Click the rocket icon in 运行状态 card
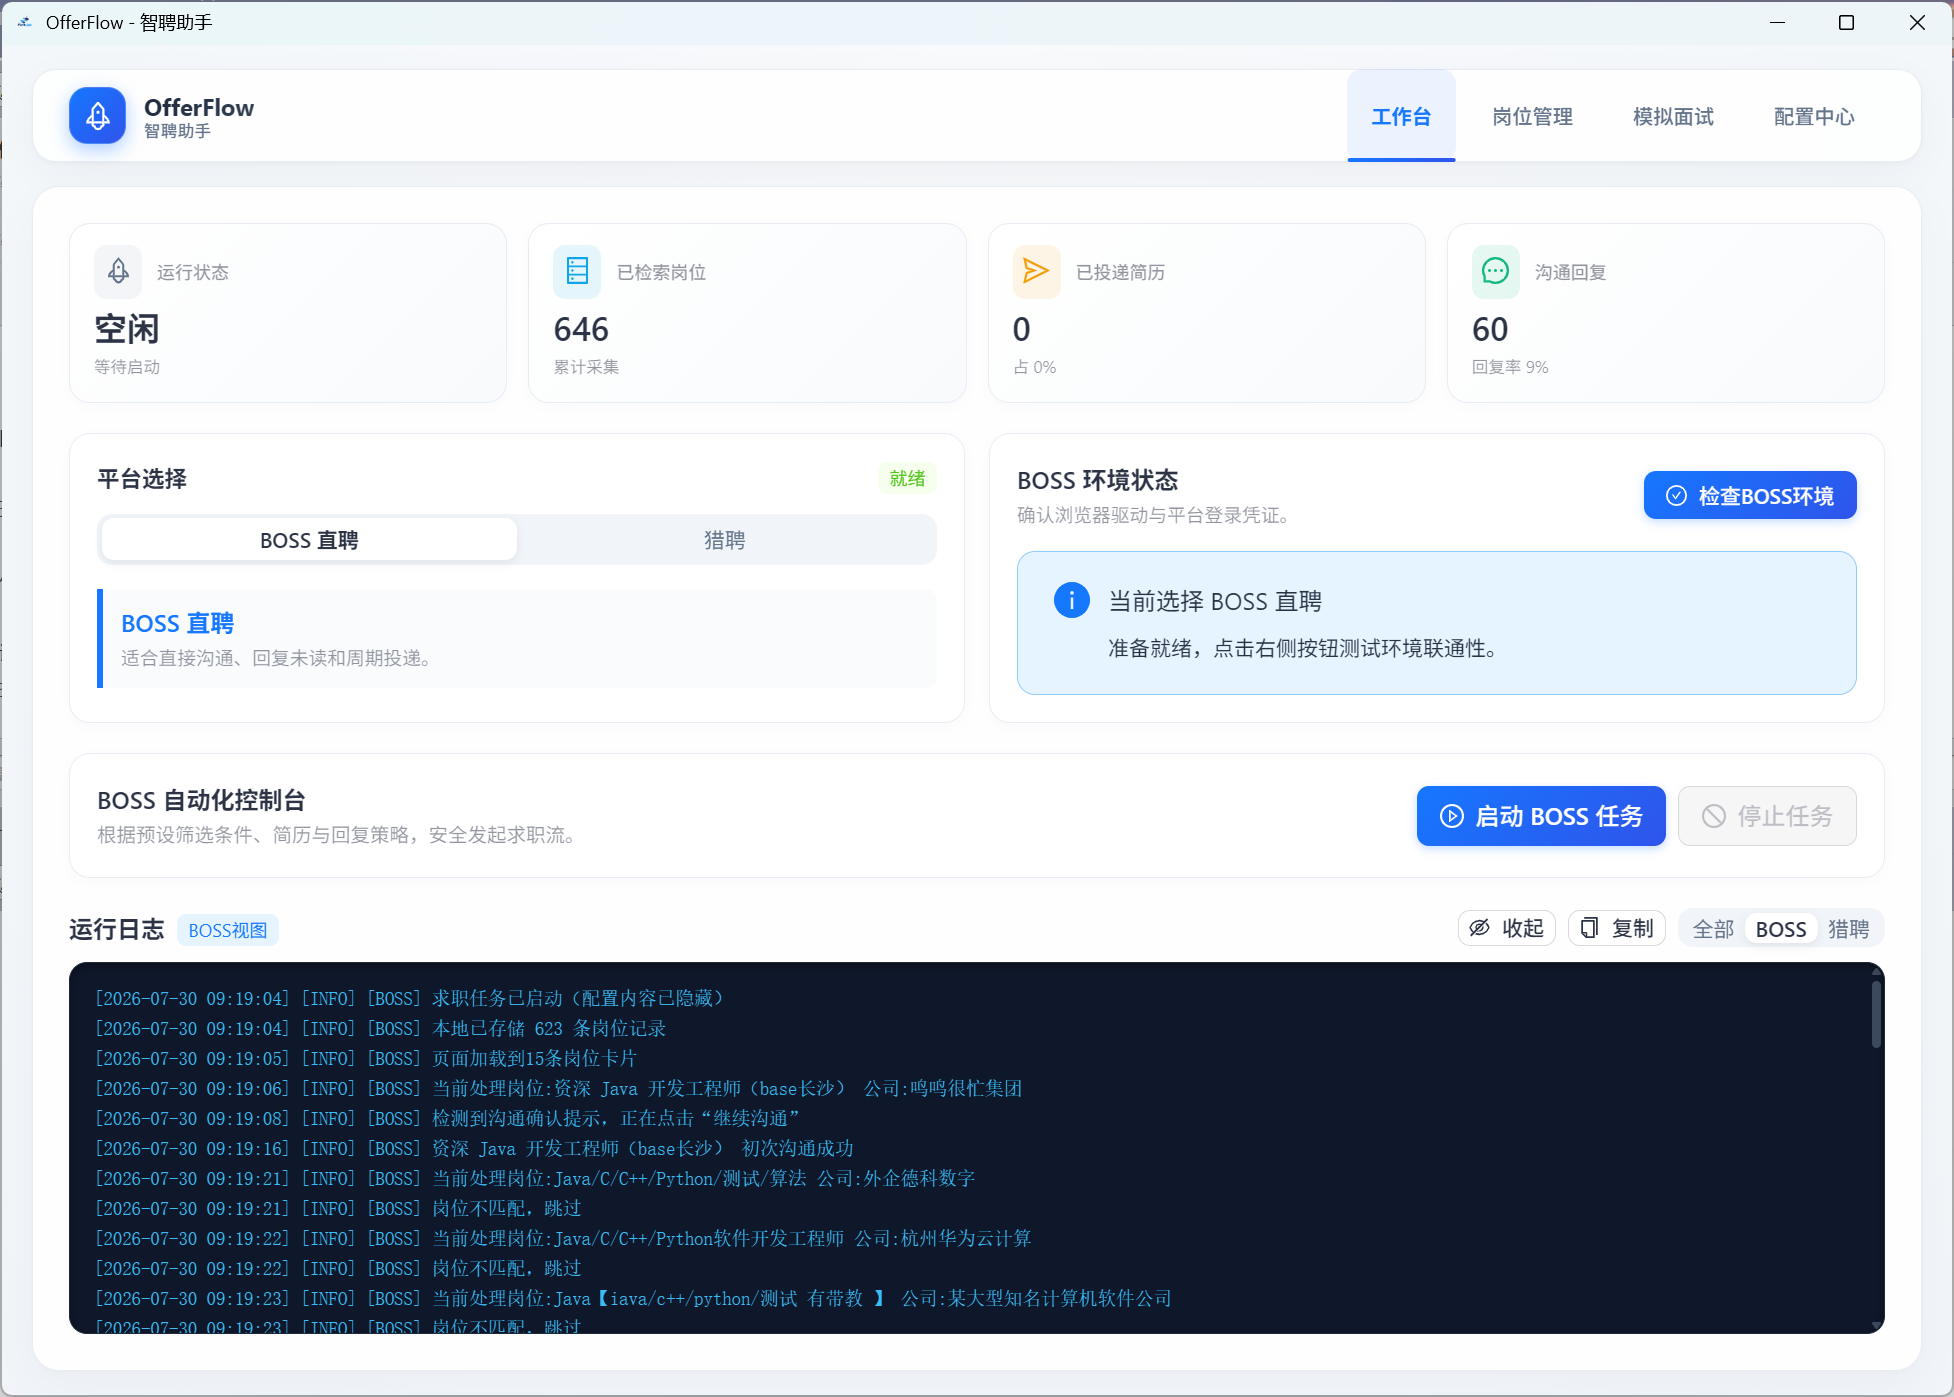 (118, 271)
